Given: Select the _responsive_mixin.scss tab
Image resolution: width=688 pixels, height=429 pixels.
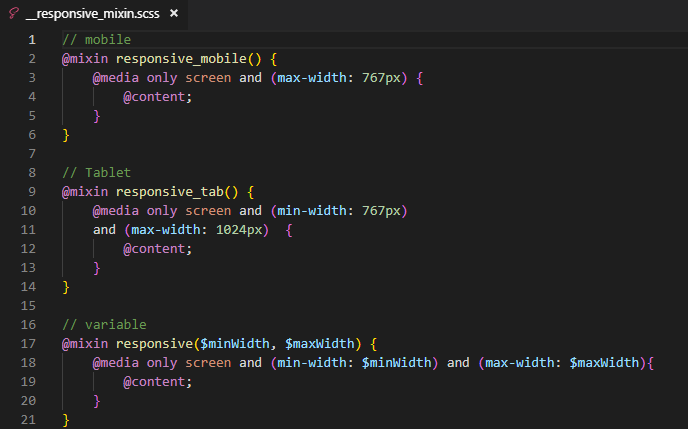Looking at the screenshot, I should tap(92, 14).
